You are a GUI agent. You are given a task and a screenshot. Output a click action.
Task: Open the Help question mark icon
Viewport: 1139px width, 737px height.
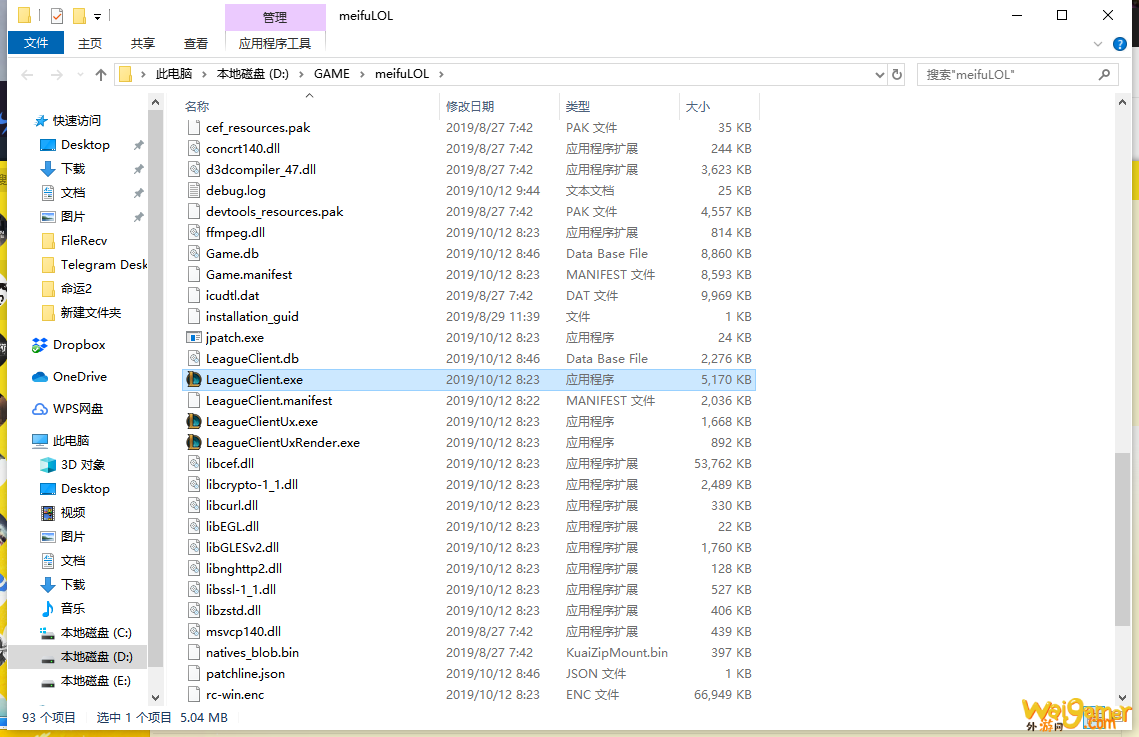pyautogui.click(x=1120, y=44)
